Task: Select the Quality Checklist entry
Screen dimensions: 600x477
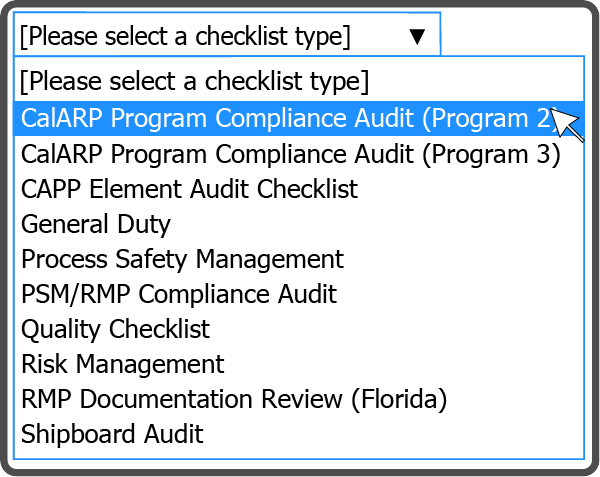Action: [299, 329]
